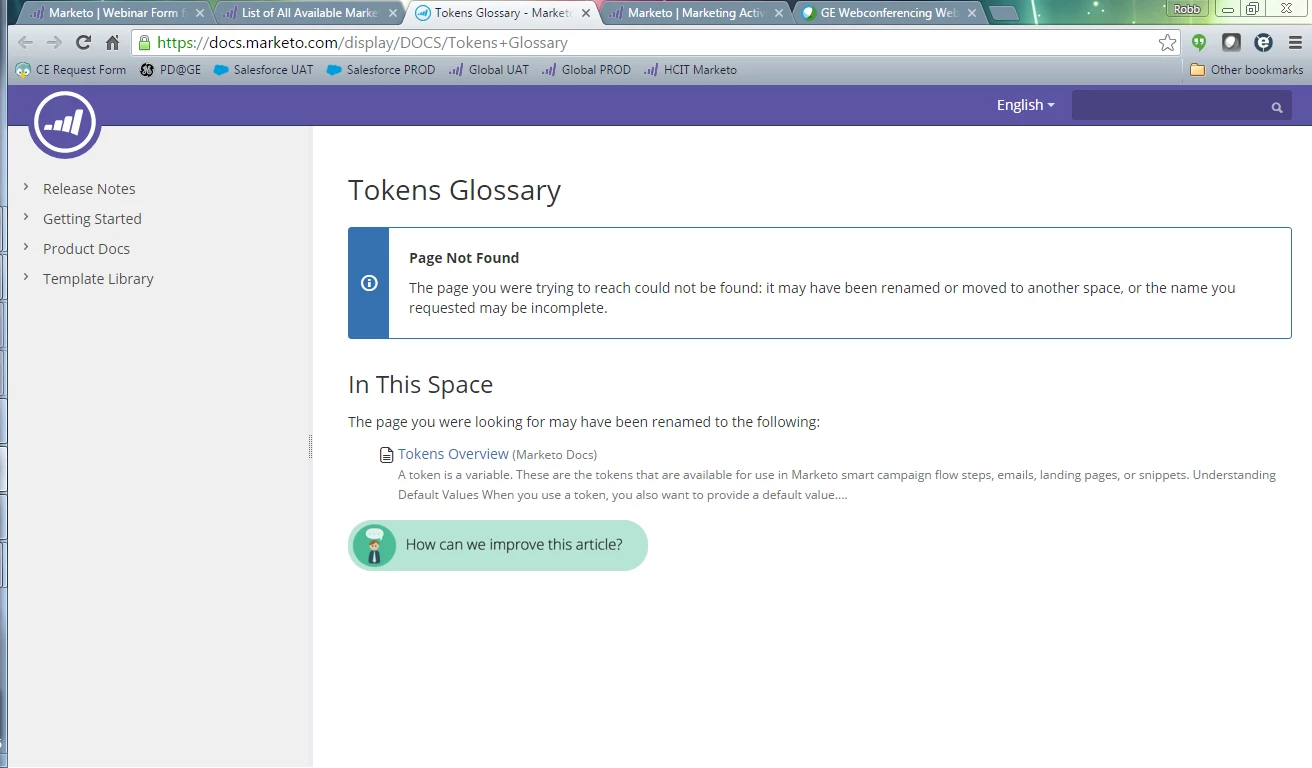Click the Marketo logo icon
This screenshot has width=1312, height=768.
coord(65,123)
